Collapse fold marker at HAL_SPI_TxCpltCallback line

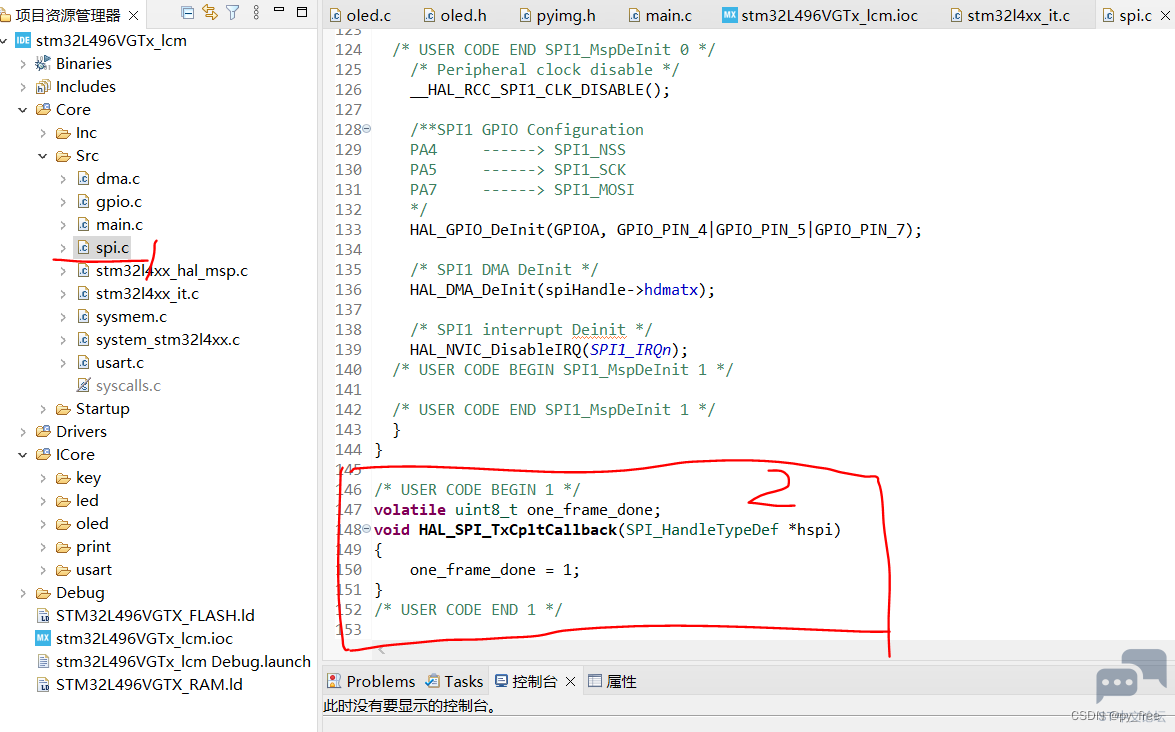366,529
